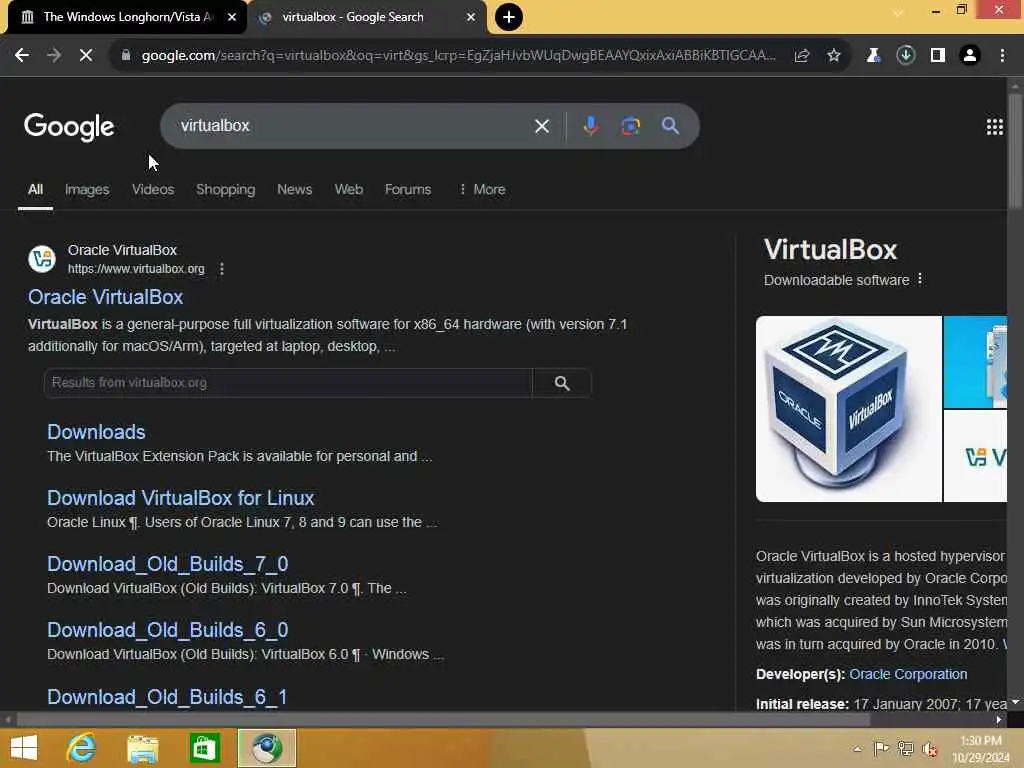Close the Windows Longhorn/Vista tab

231,17
